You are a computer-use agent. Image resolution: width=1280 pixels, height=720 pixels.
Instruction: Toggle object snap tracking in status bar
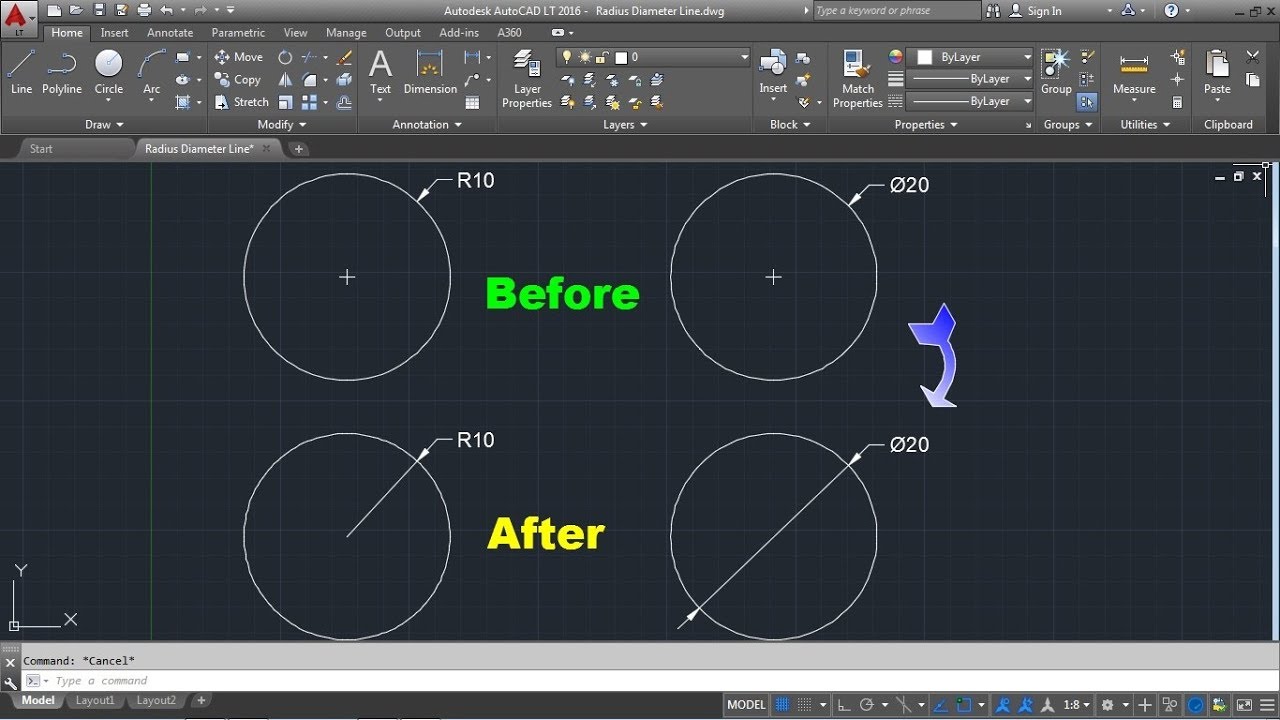point(941,705)
